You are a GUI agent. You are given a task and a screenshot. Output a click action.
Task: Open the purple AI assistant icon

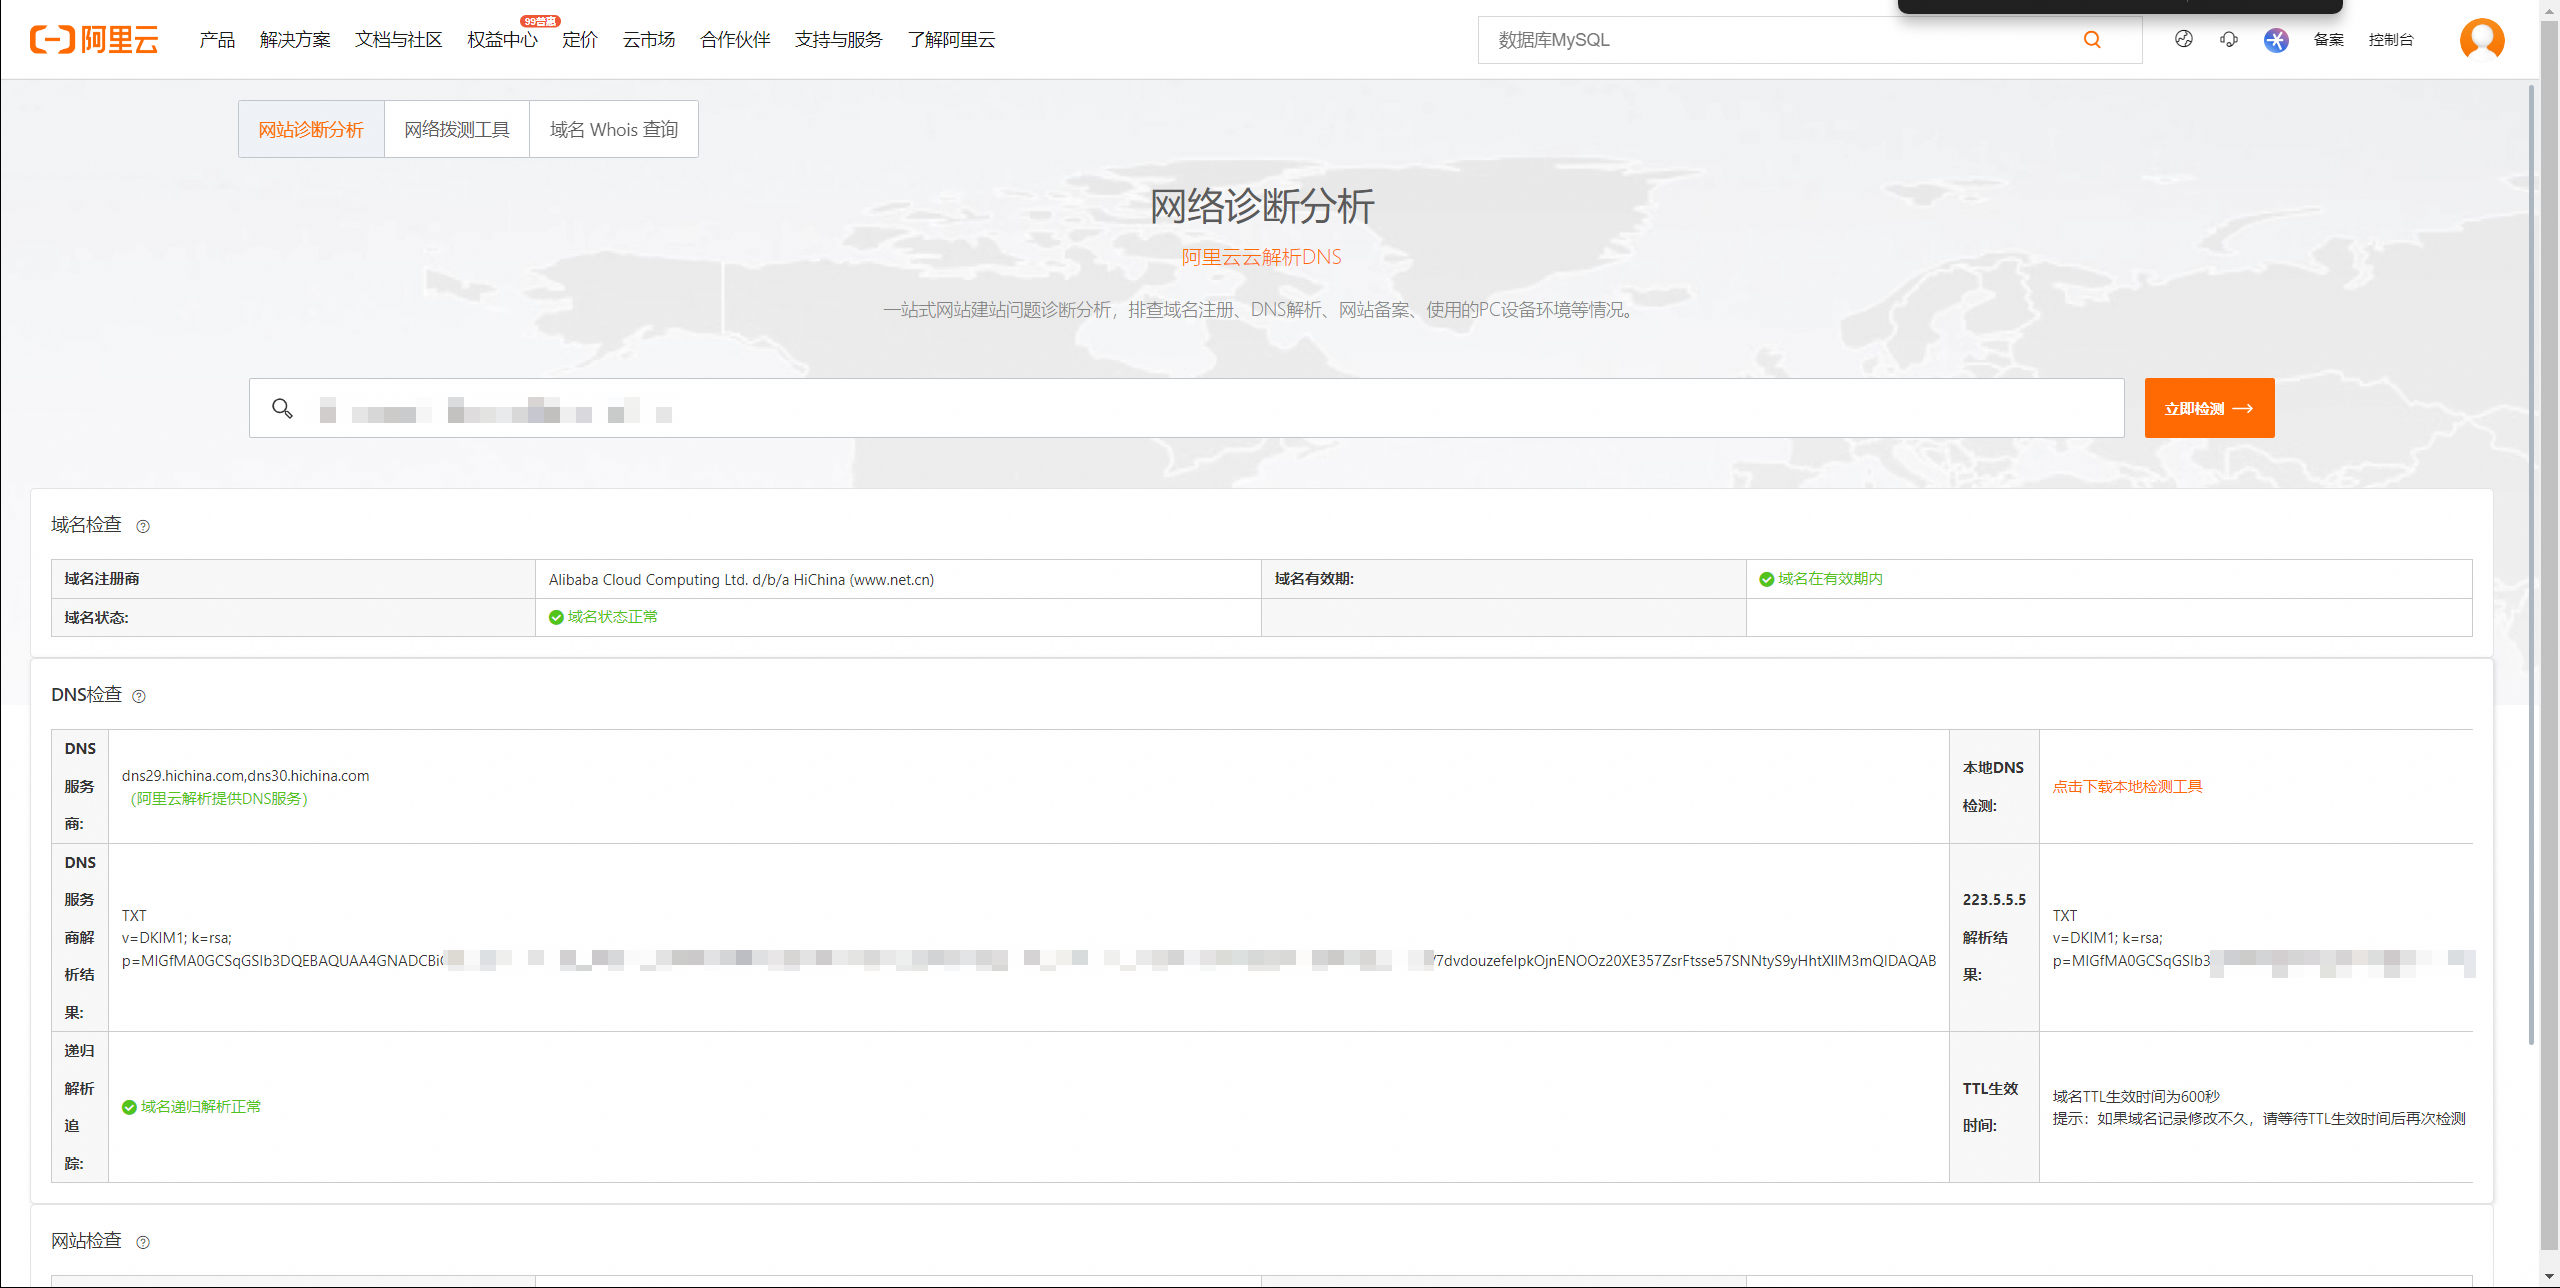tap(2276, 40)
